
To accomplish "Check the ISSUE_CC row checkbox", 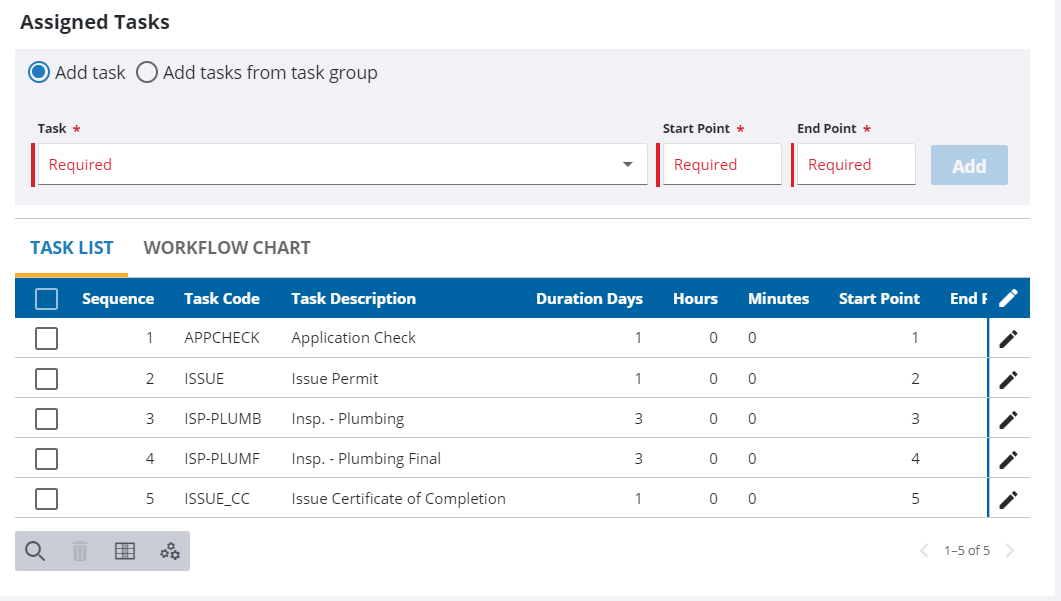I will pos(47,499).
